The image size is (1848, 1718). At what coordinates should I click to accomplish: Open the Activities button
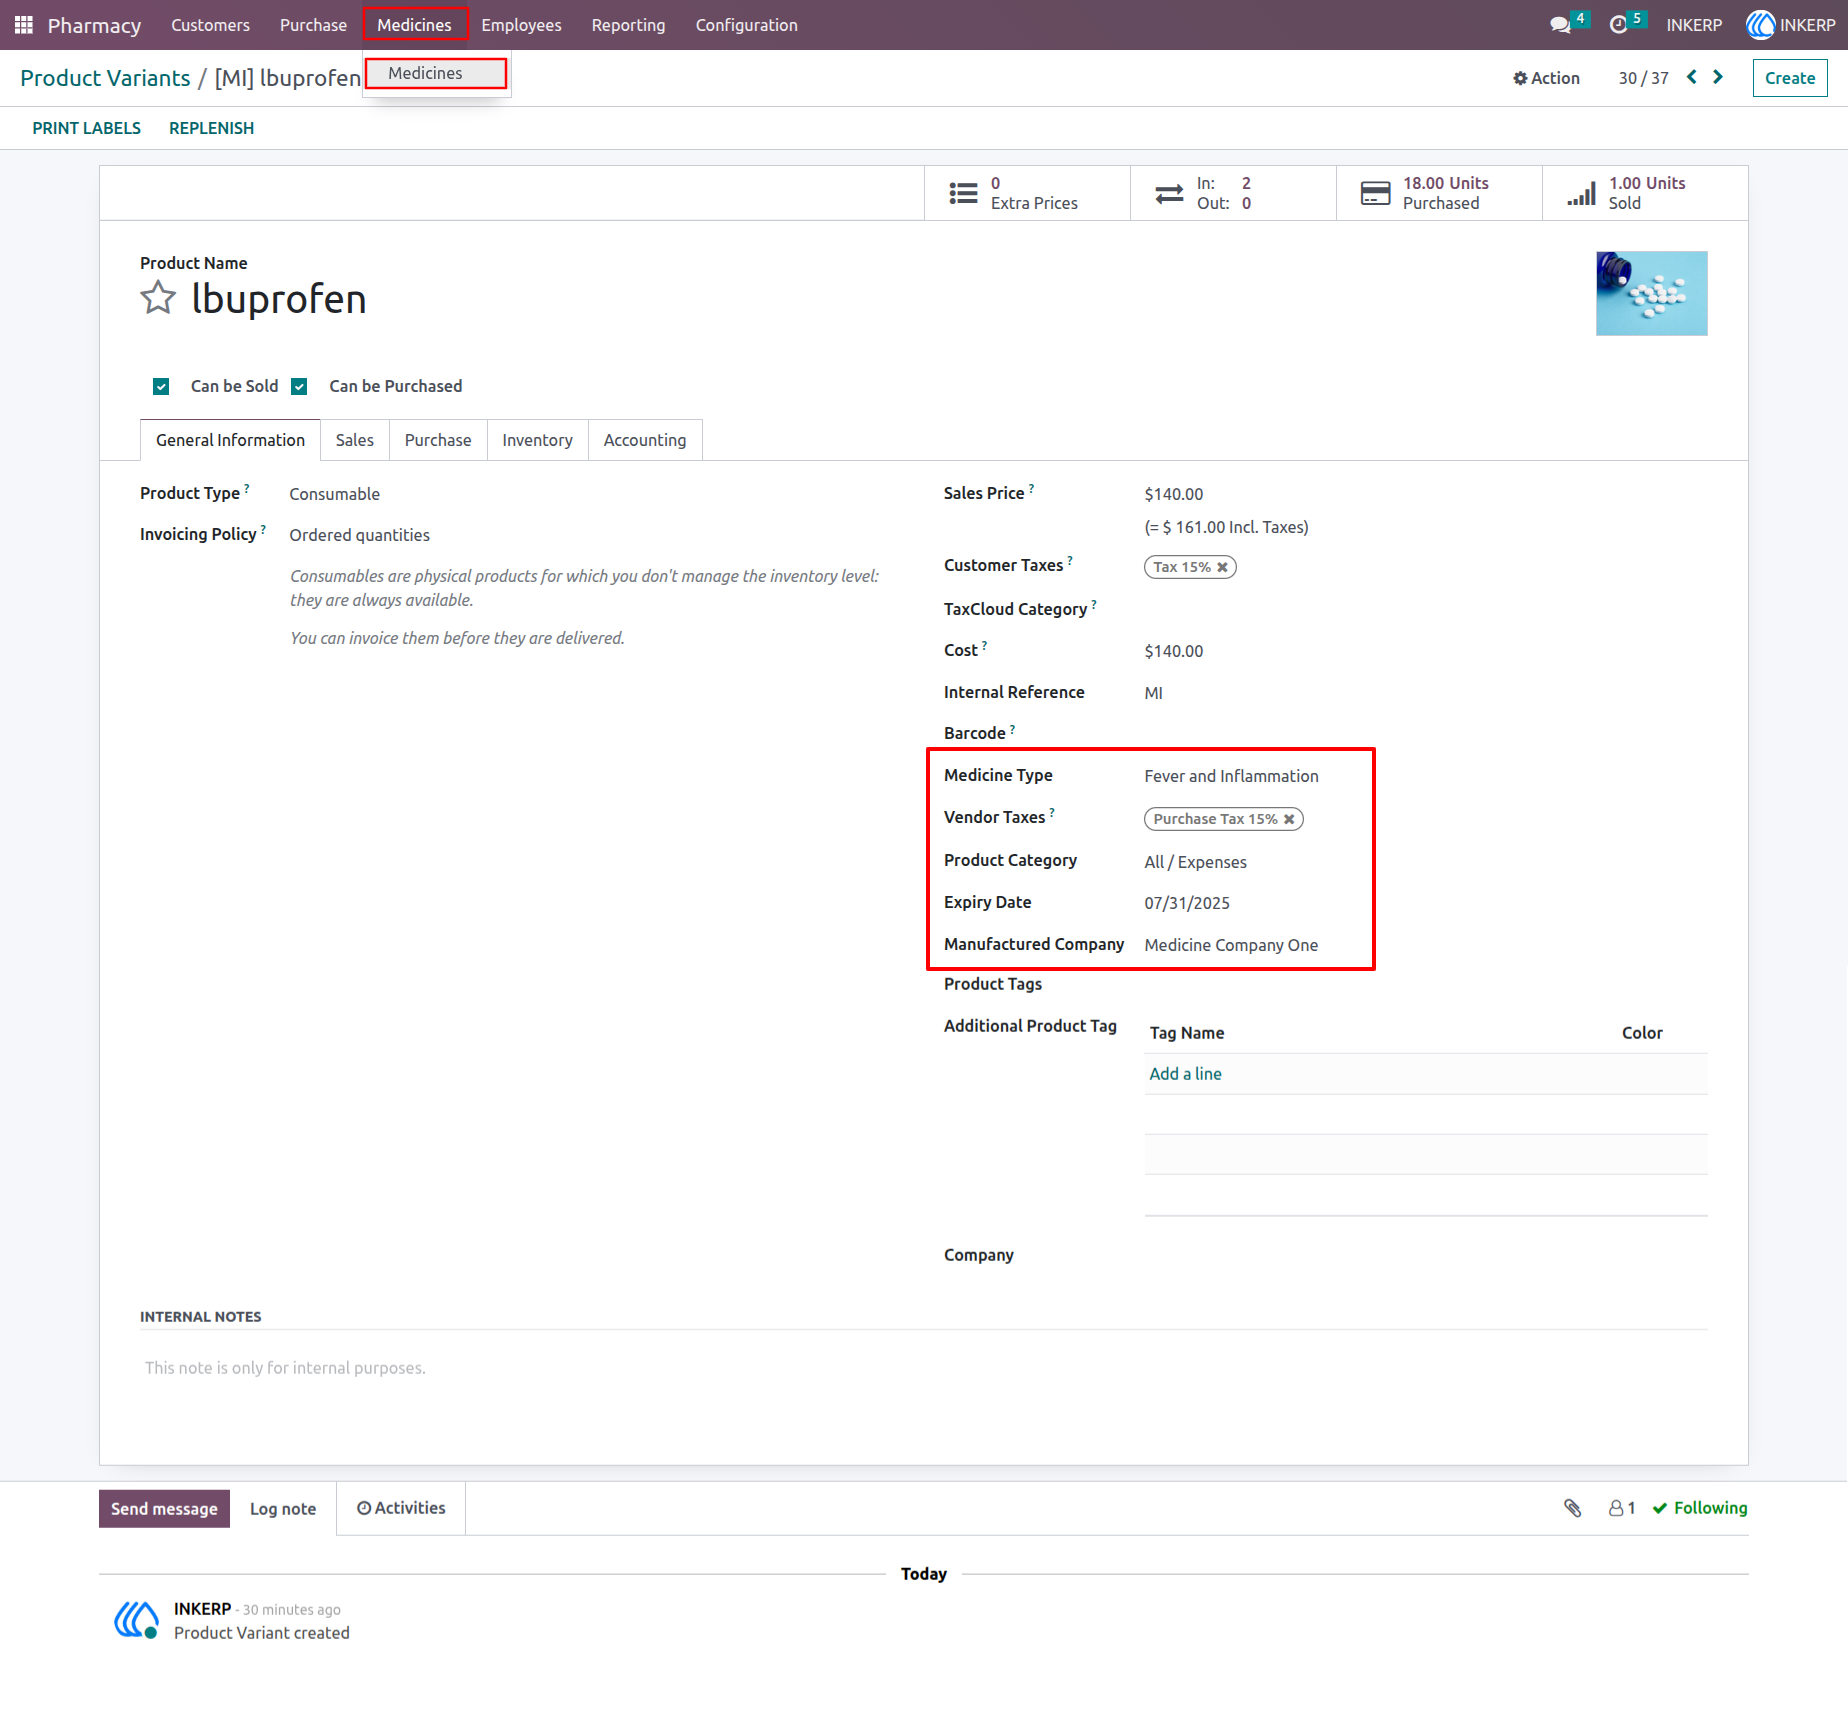pos(401,1508)
